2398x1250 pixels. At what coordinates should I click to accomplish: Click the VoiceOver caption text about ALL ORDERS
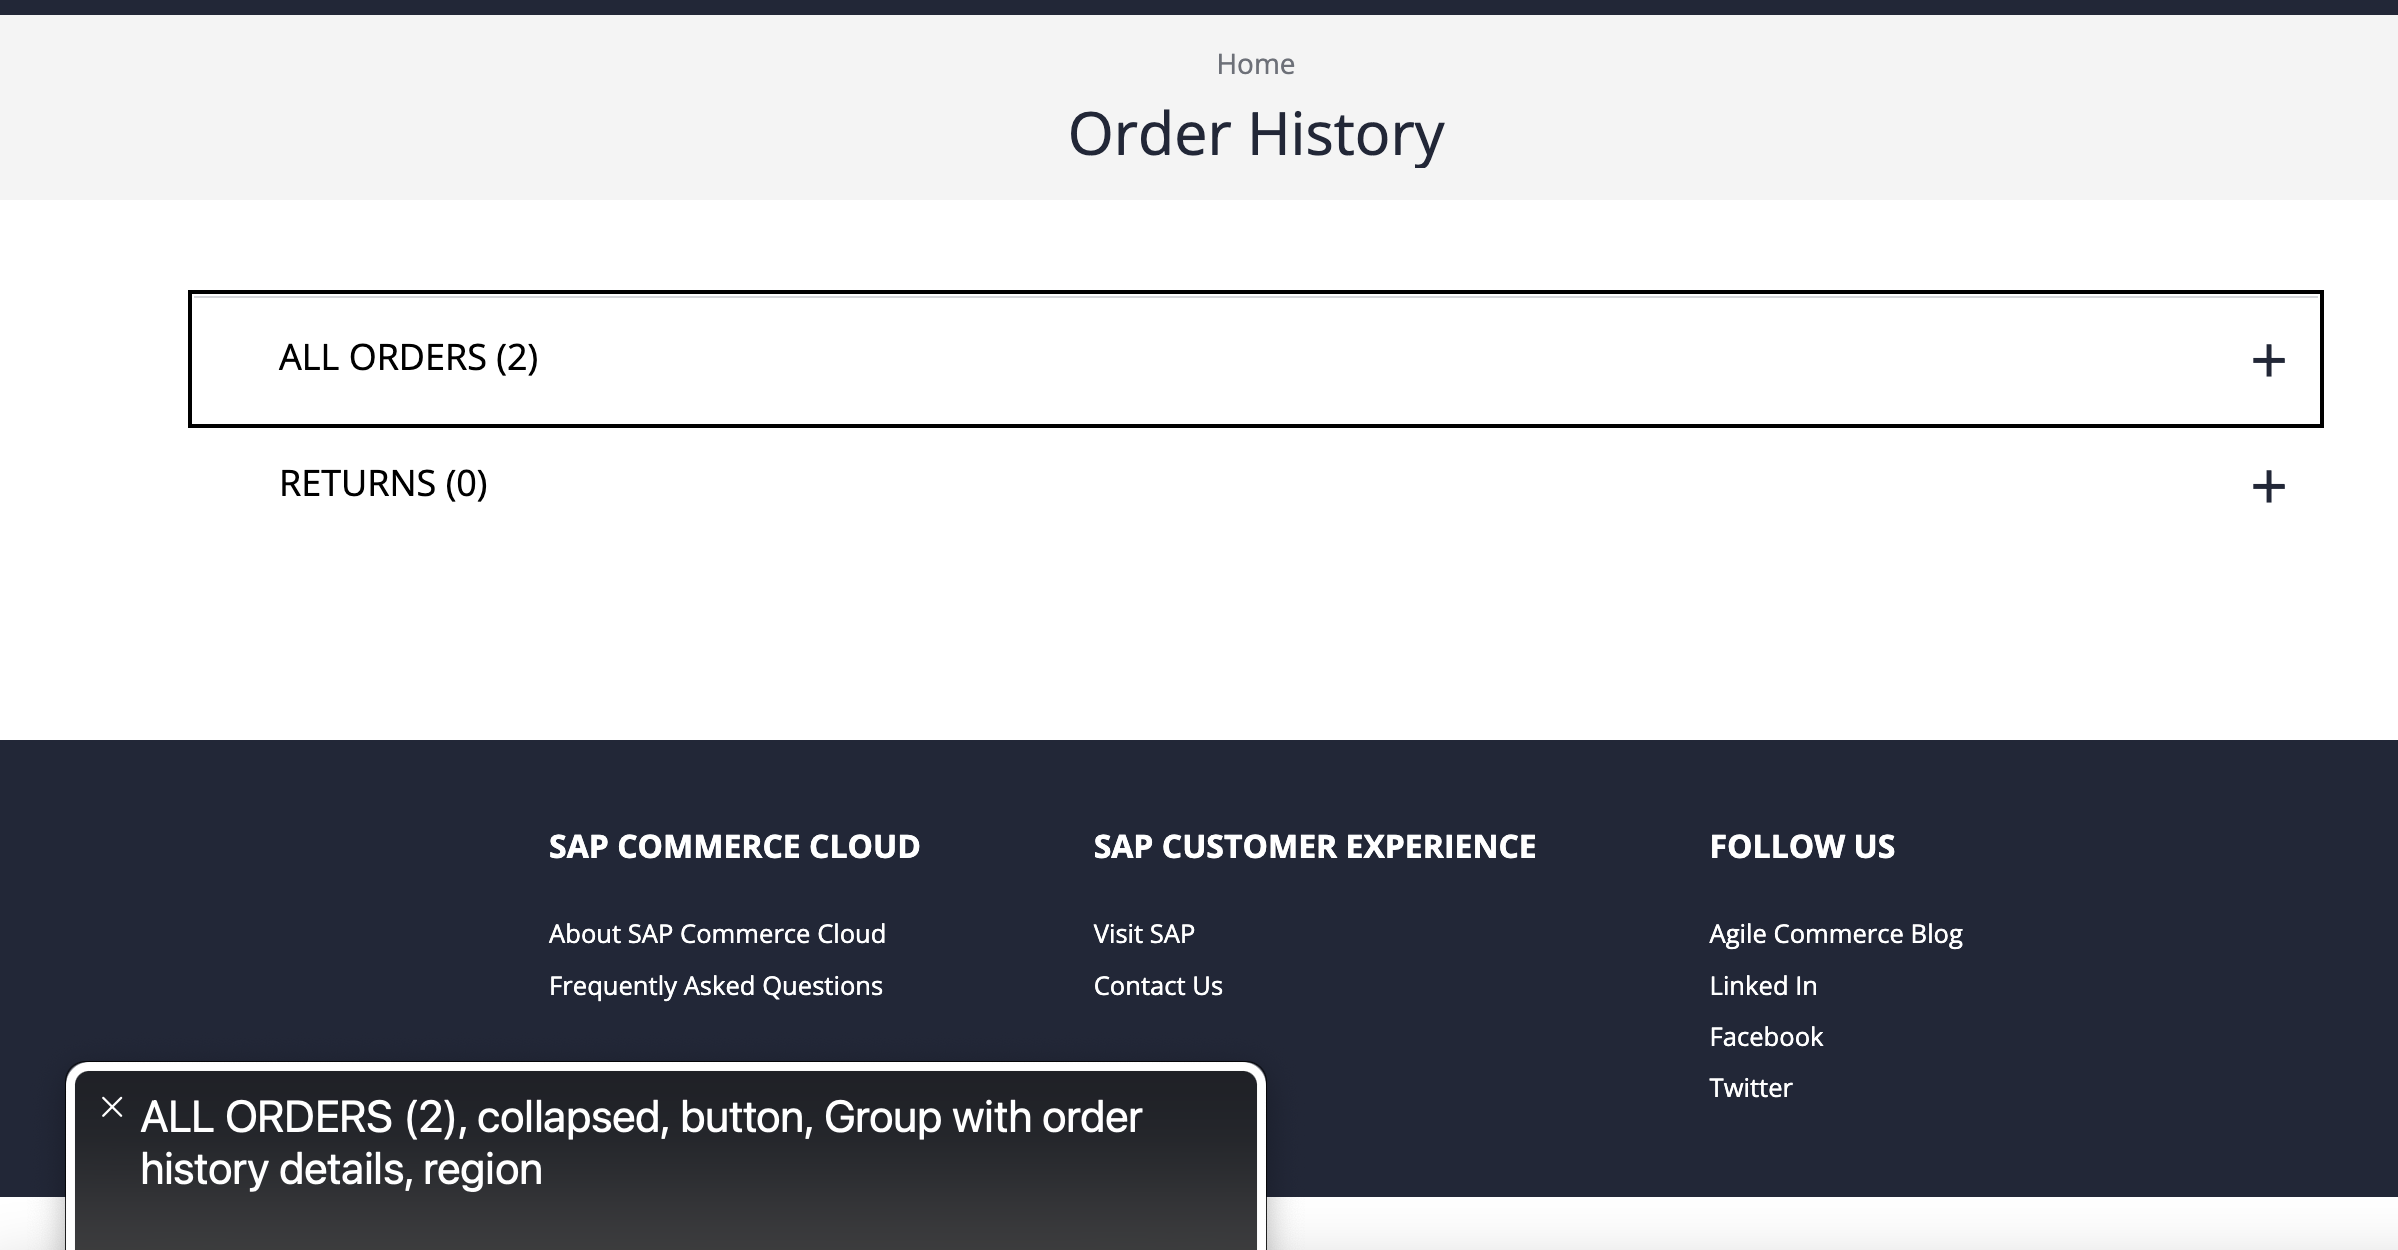coord(641,1143)
